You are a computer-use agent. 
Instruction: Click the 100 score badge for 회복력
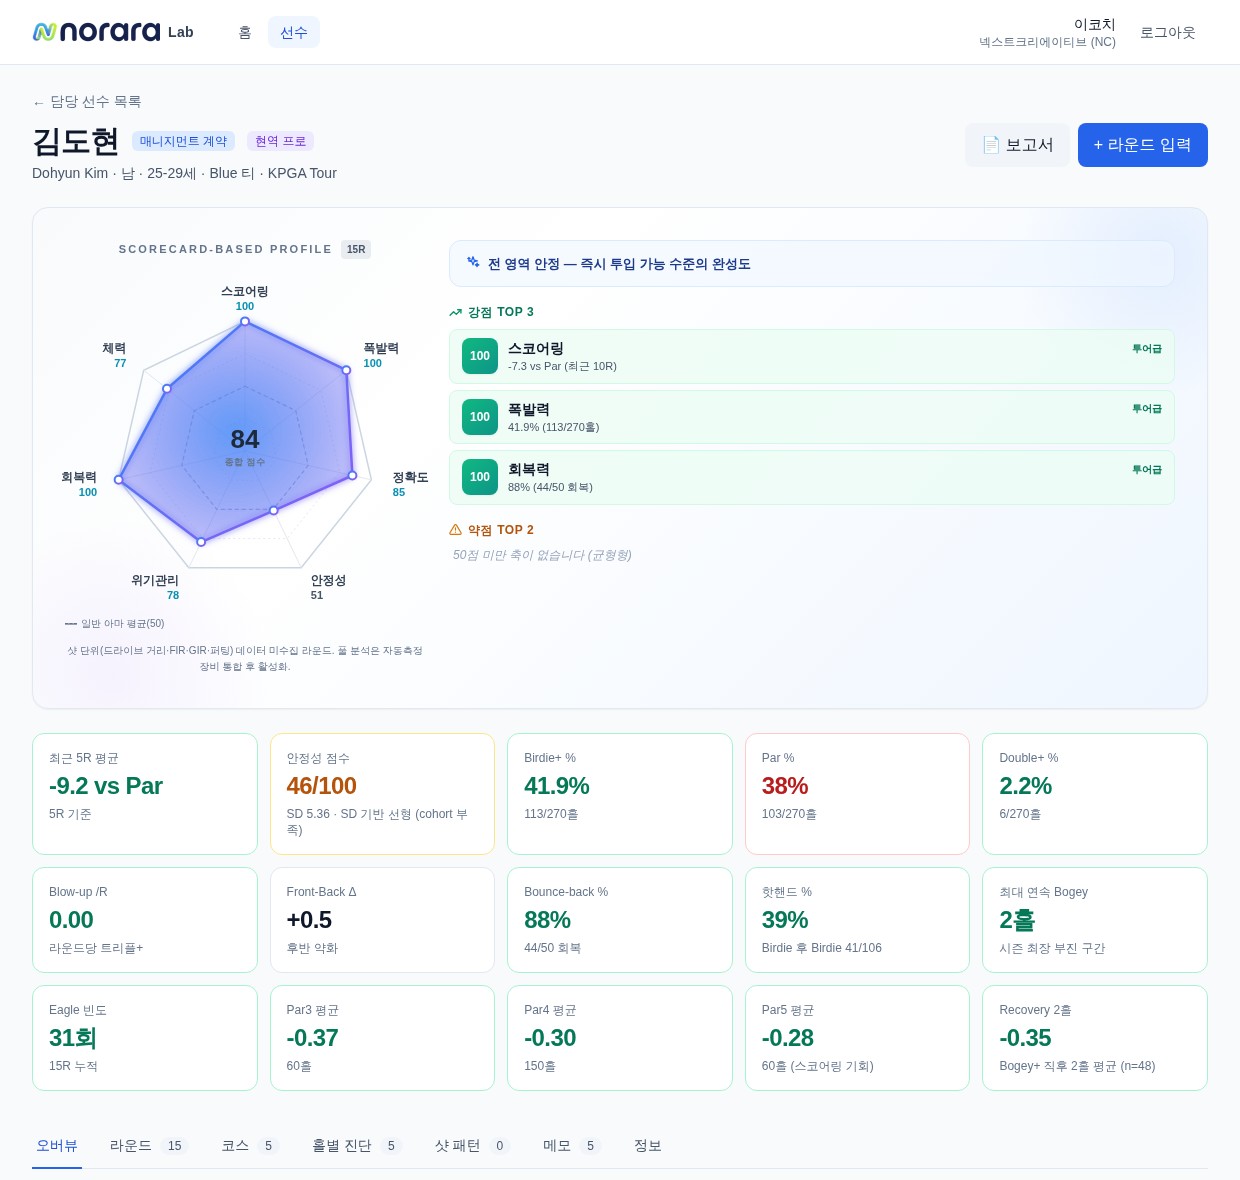[x=480, y=477]
